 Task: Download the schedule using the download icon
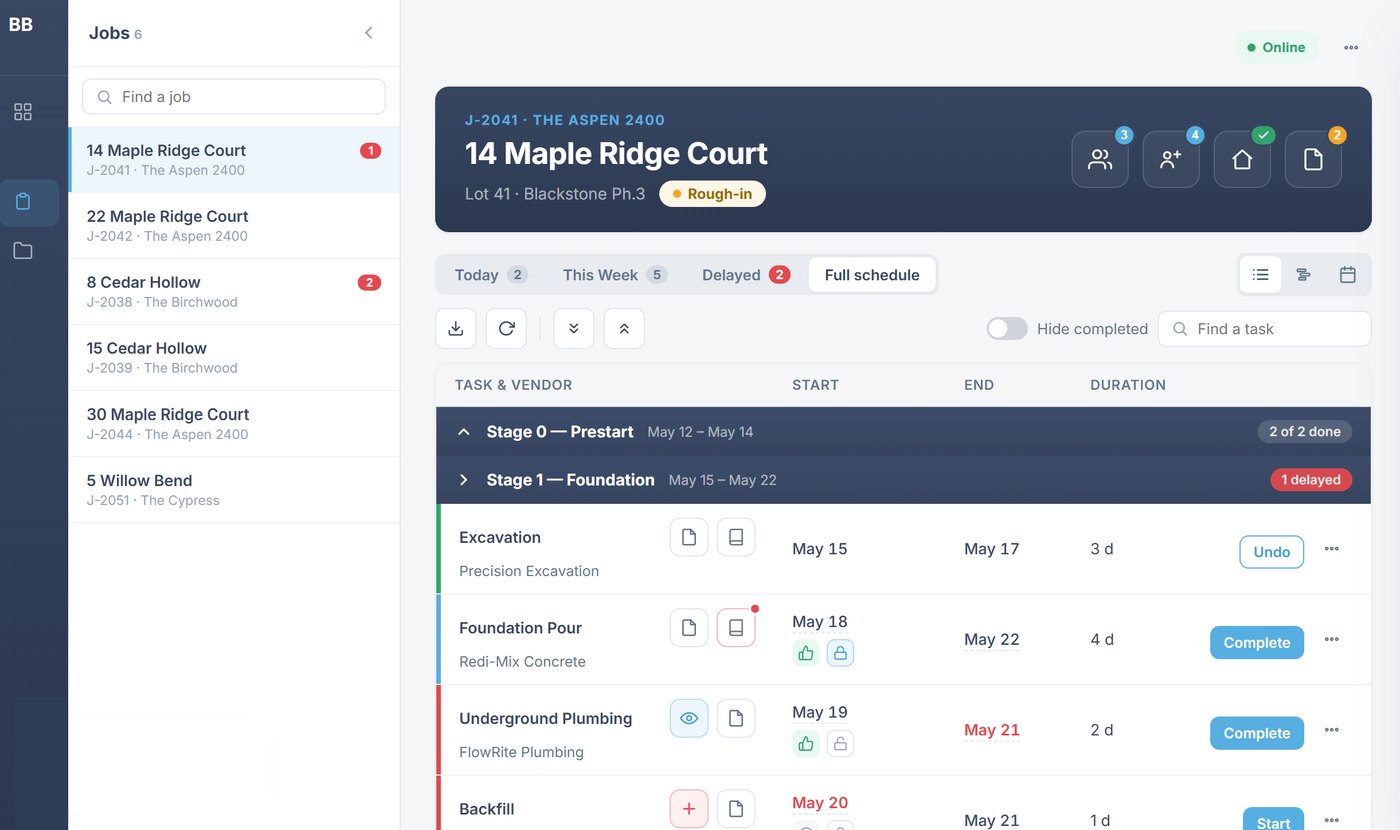click(x=456, y=328)
